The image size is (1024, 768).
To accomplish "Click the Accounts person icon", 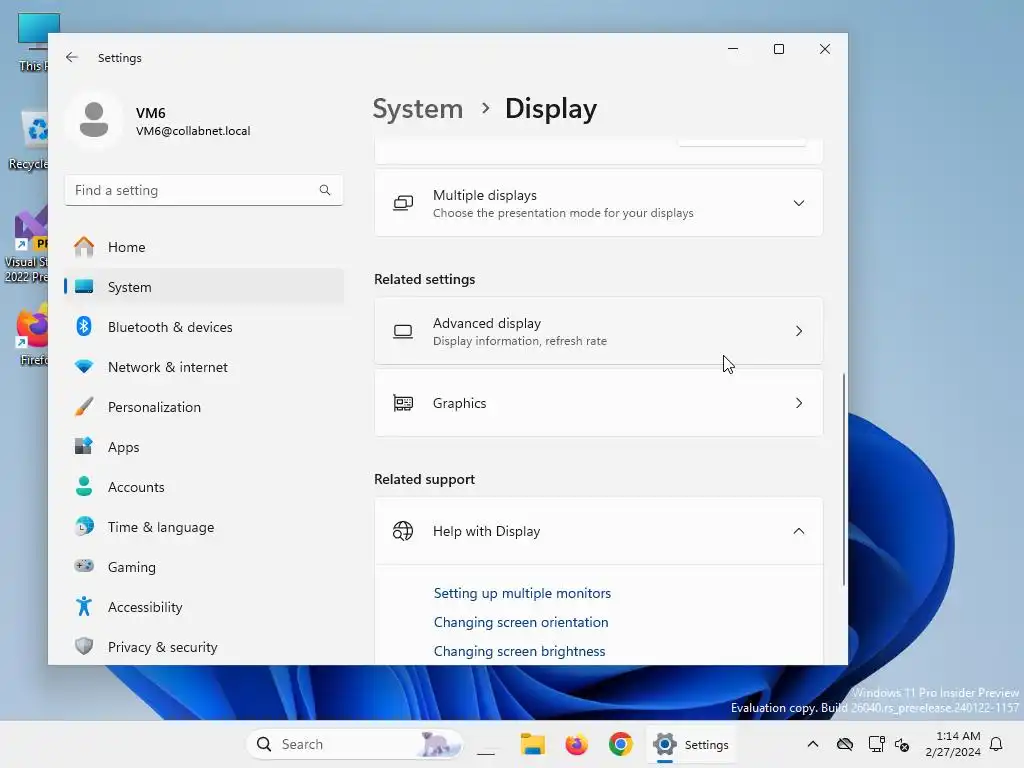I will tap(84, 487).
